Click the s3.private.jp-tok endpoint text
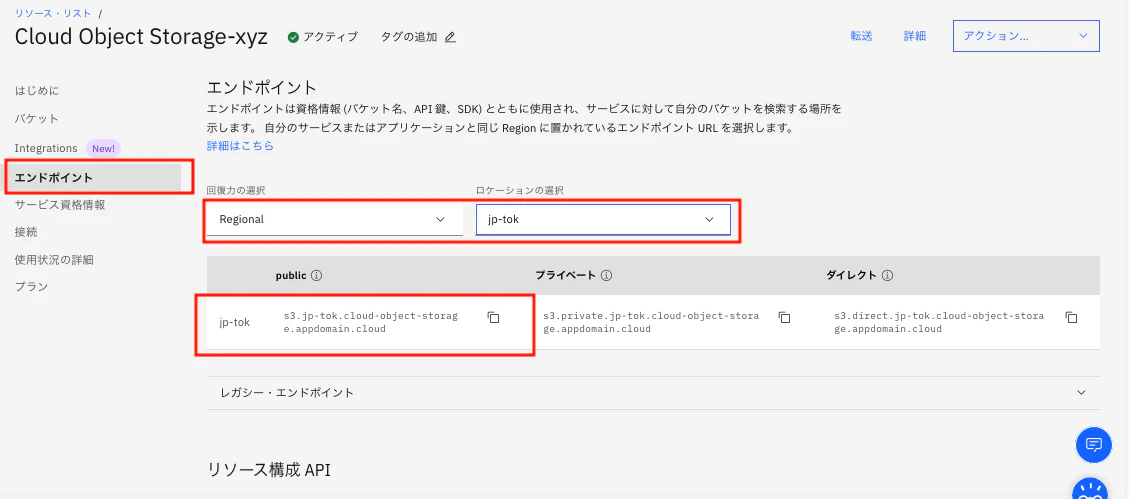This screenshot has height=499, width=1130. point(651,322)
